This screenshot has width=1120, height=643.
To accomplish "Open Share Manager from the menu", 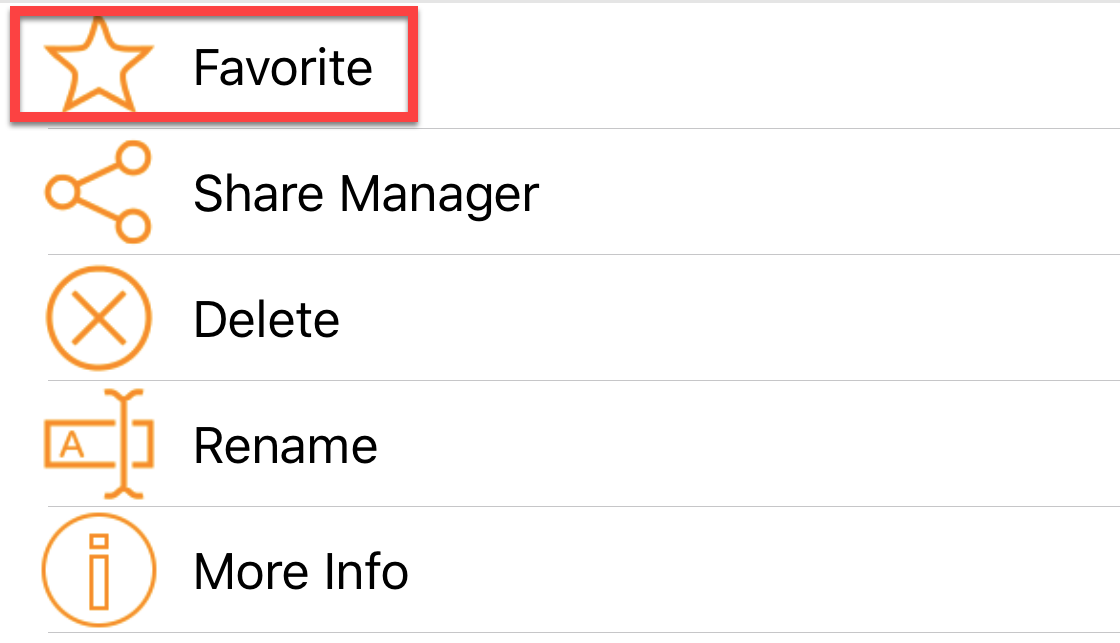I will 366,194.
